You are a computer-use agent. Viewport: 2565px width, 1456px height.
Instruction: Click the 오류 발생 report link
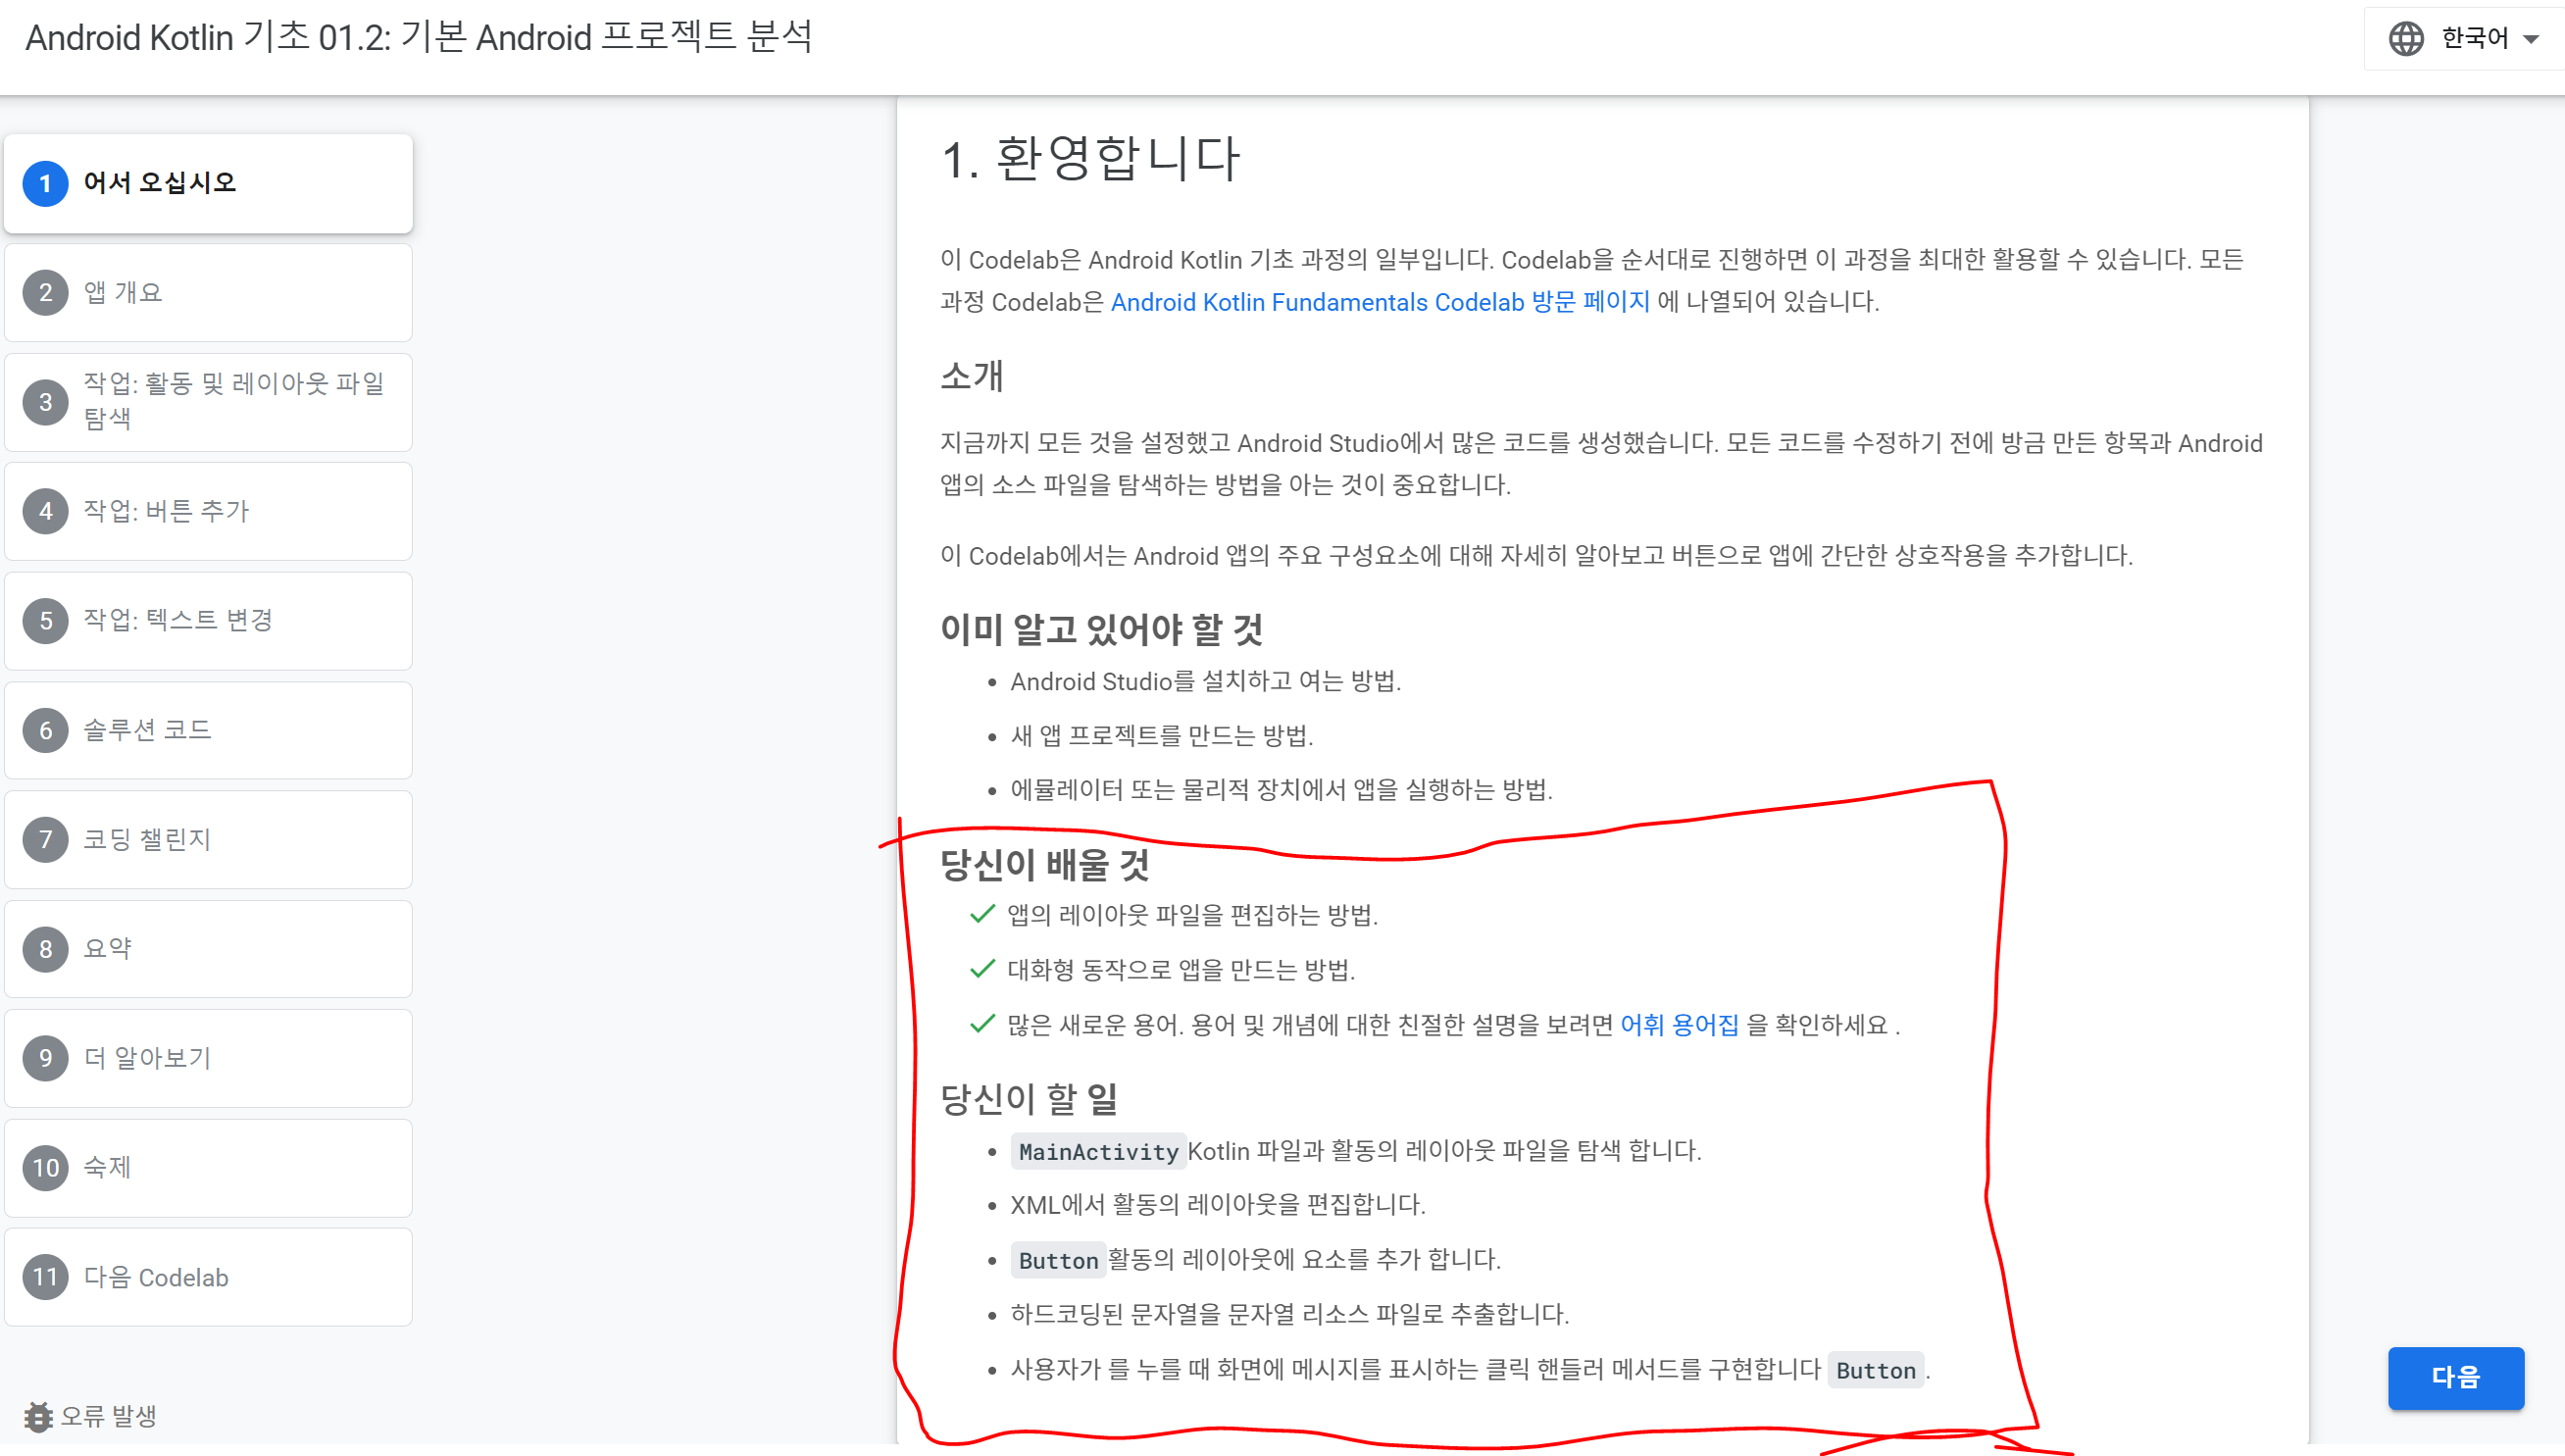point(108,1416)
